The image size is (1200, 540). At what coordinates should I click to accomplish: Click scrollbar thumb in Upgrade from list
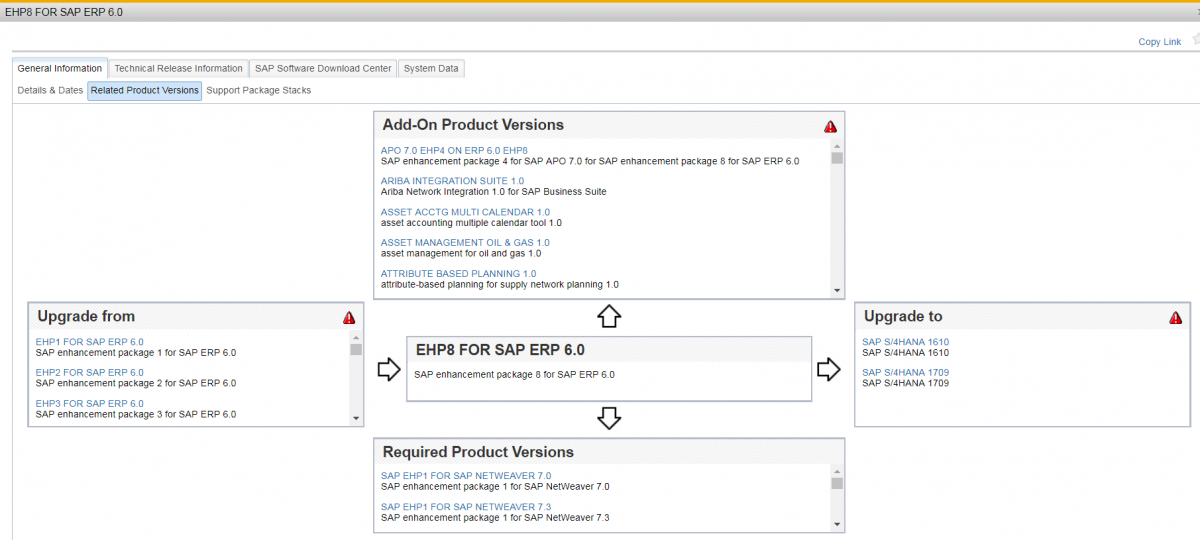point(356,350)
